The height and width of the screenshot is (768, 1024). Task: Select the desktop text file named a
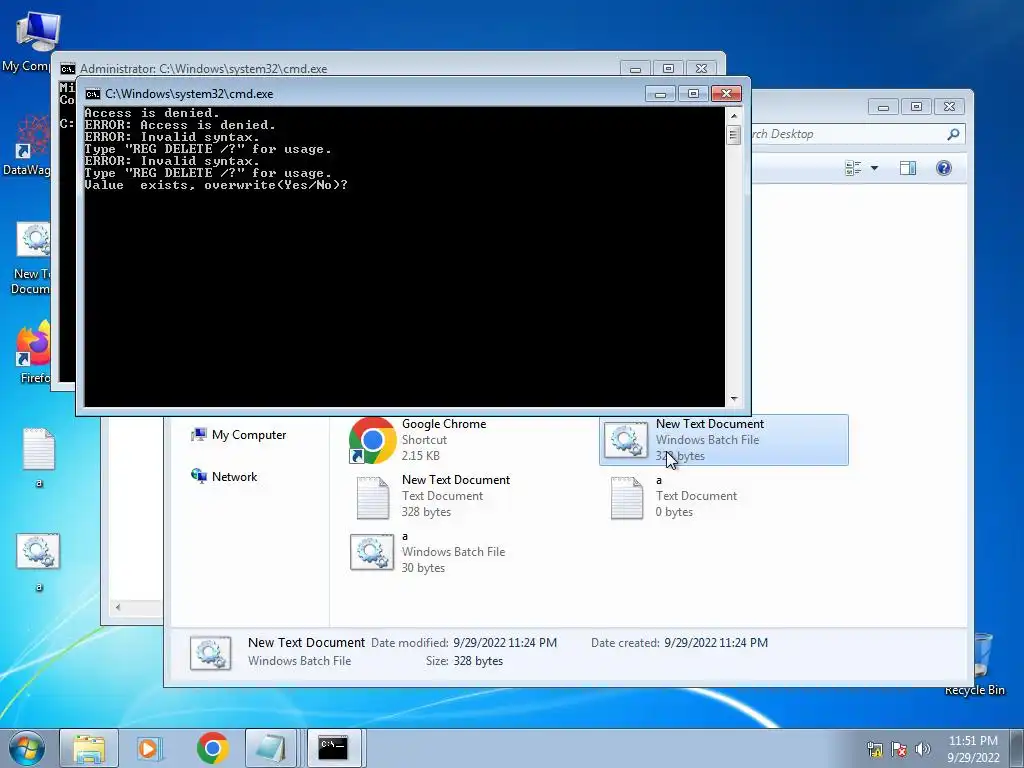coord(39,457)
